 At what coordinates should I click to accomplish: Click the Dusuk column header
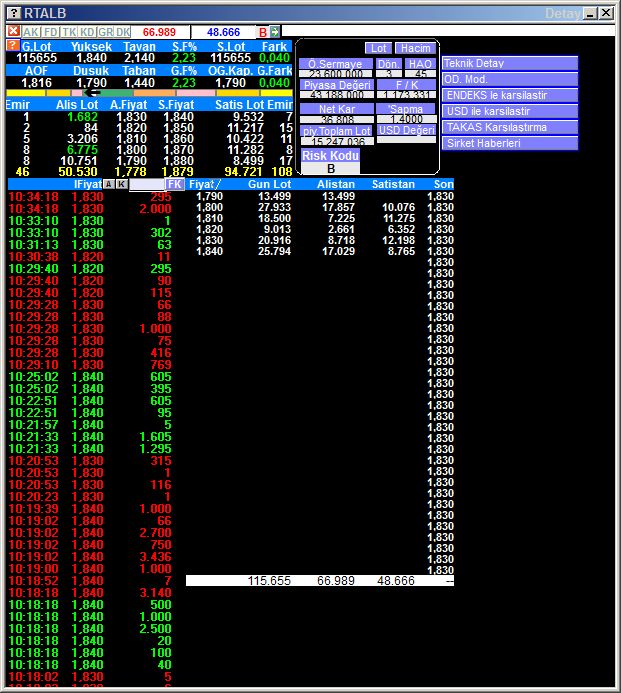[x=91, y=71]
